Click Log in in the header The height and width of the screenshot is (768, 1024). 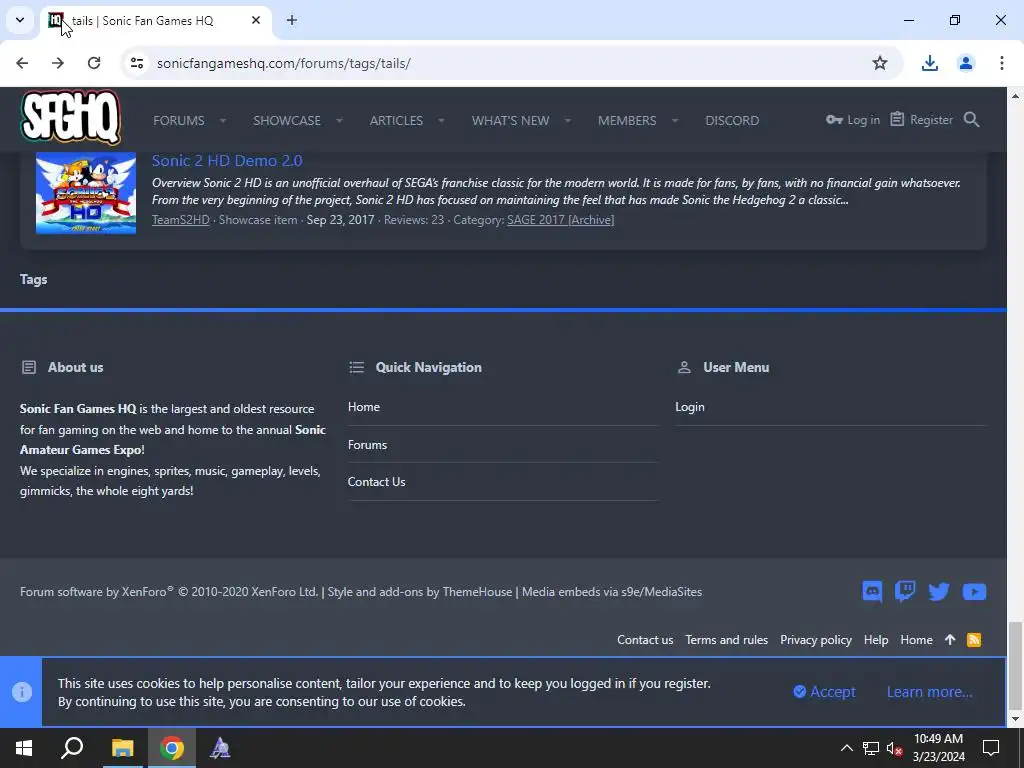point(853,120)
